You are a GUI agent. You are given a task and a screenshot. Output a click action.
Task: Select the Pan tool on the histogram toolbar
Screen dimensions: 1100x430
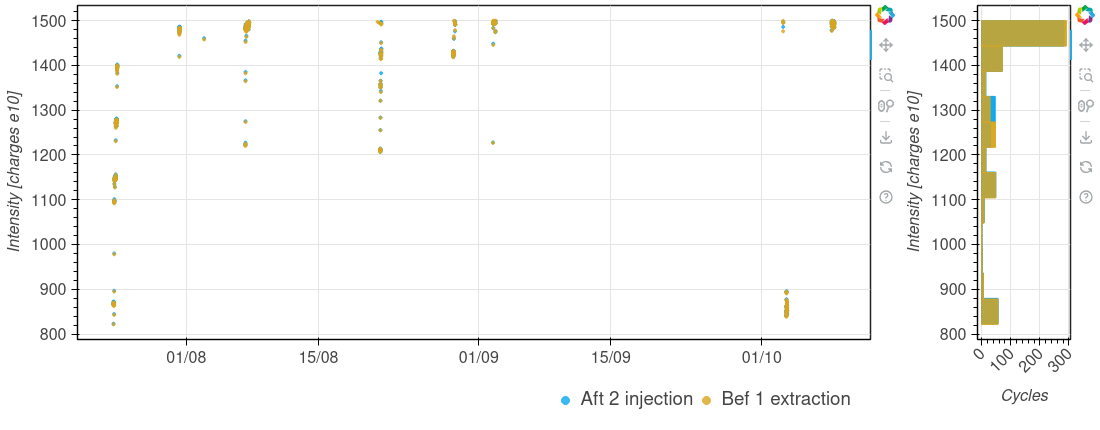pyautogui.click(x=1085, y=45)
